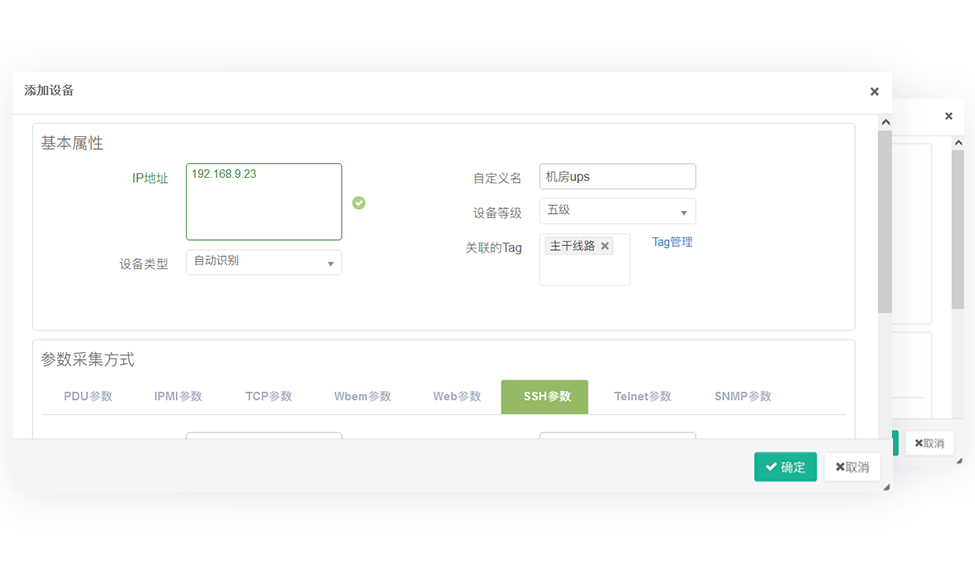Switch to the Wbem参数 tab
This screenshot has height=564, width=975.
pos(363,397)
